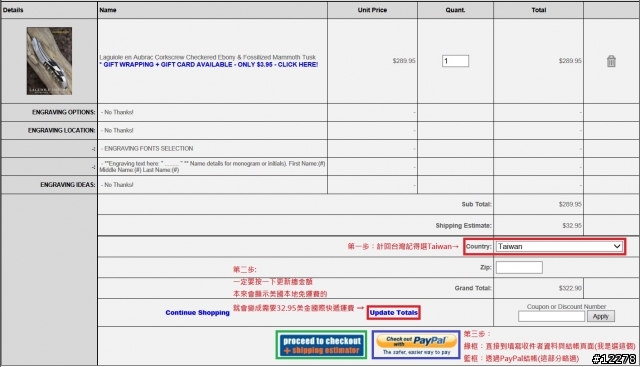Click the Total column header

[x=538, y=10]
